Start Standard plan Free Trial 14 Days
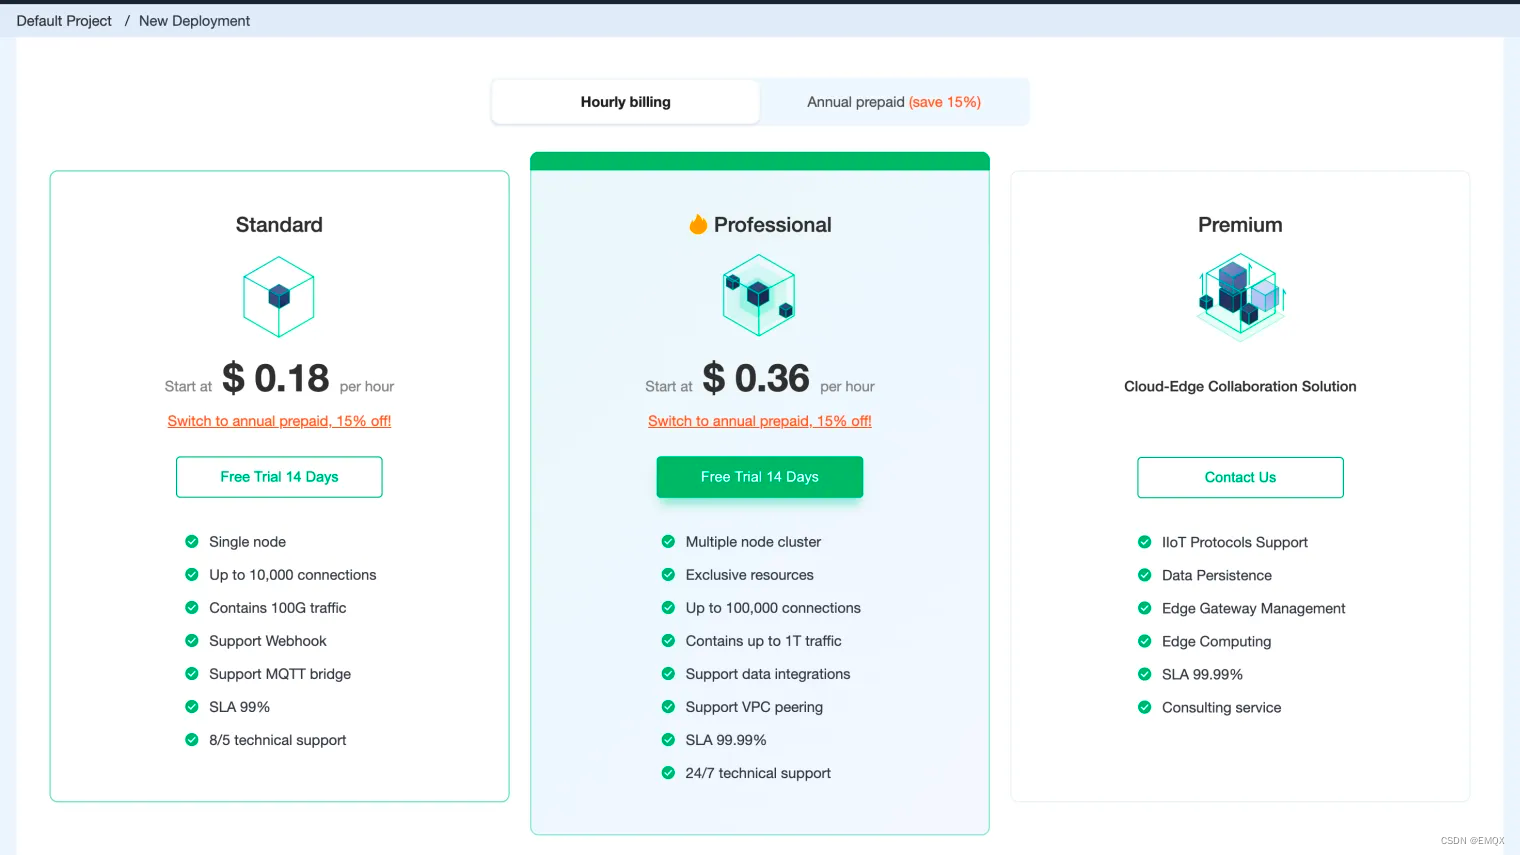This screenshot has height=855, width=1520. pos(279,477)
